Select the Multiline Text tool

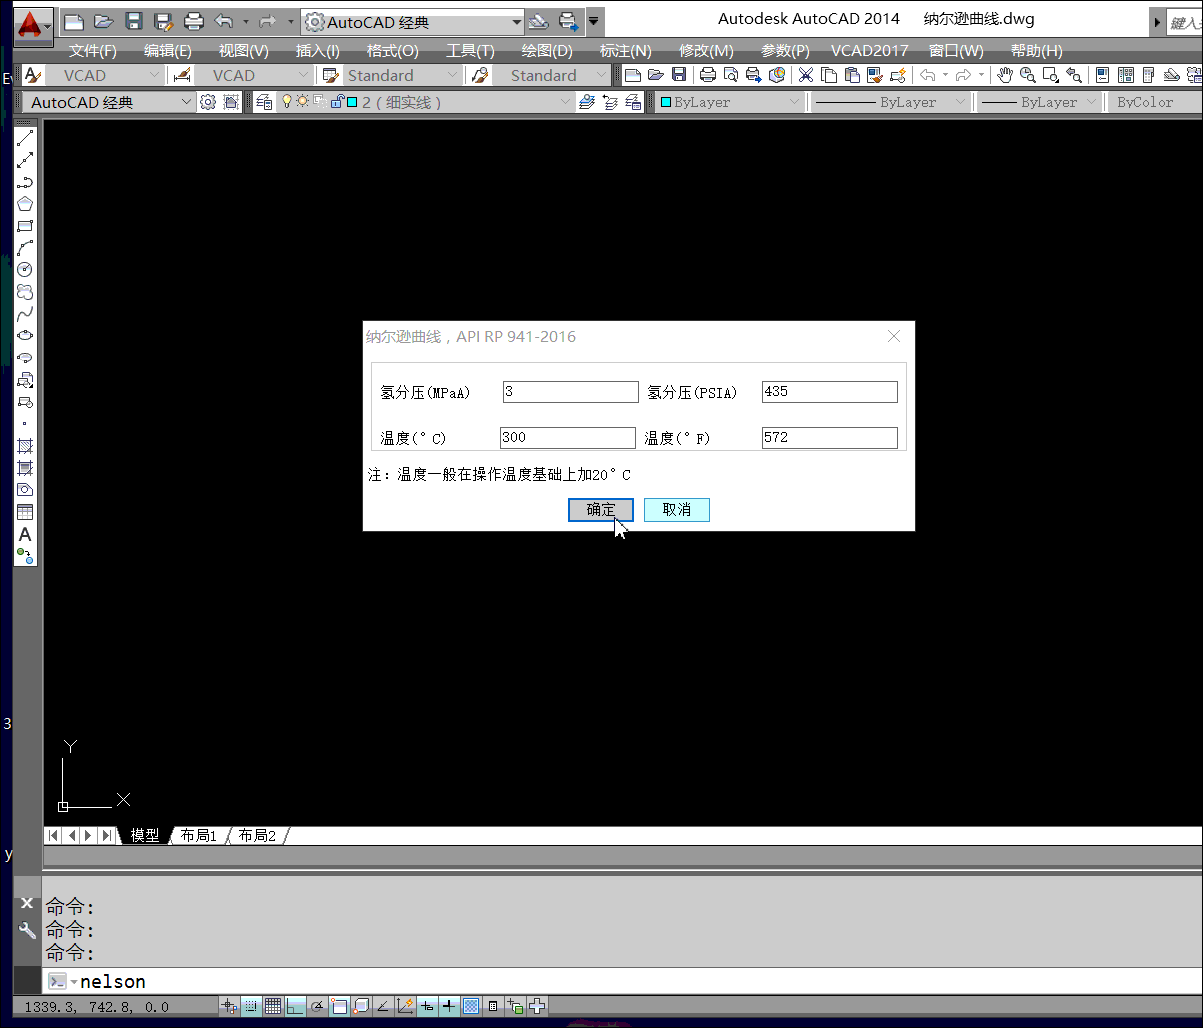pos(25,534)
